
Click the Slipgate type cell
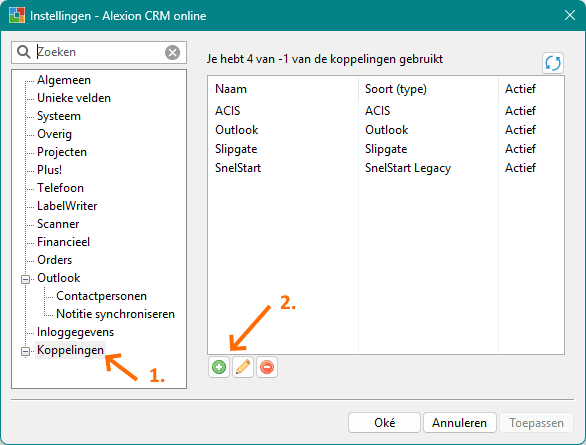tap(386, 149)
